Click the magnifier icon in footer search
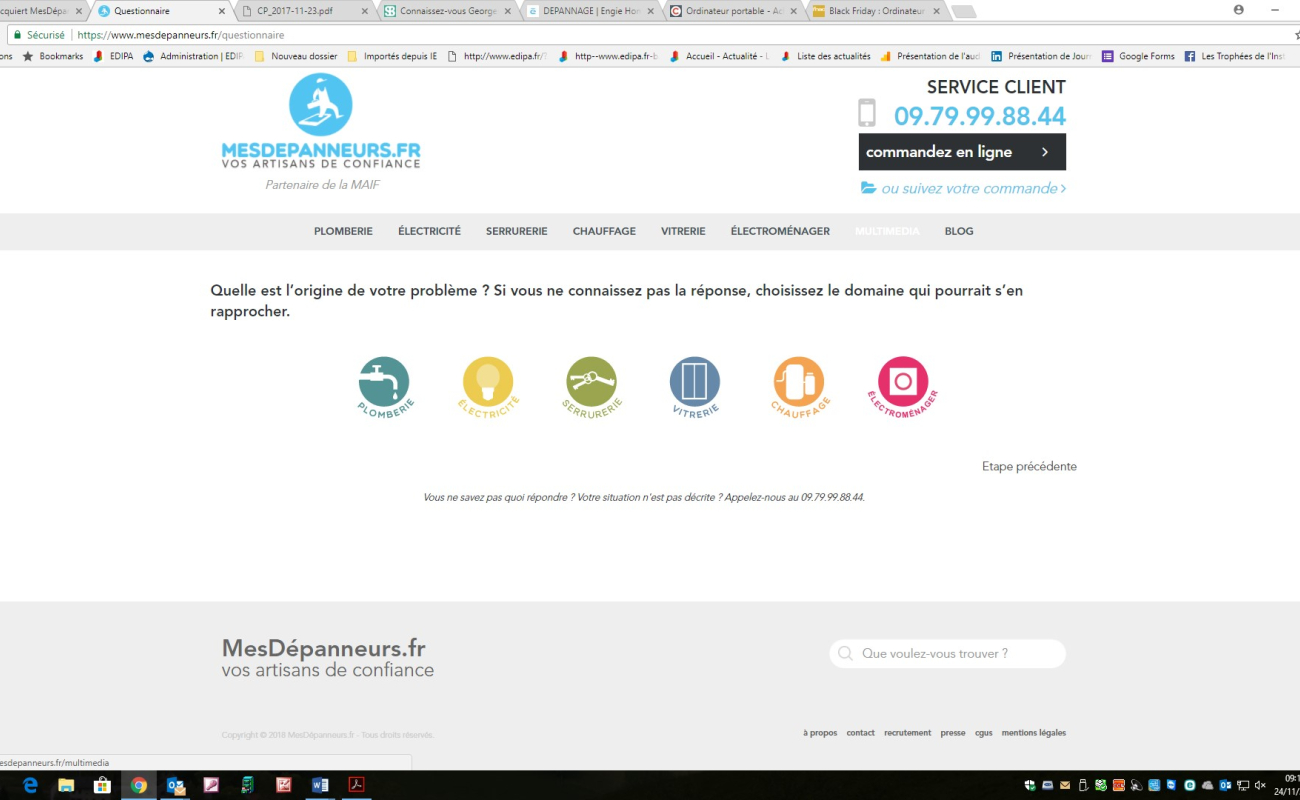 coord(845,653)
